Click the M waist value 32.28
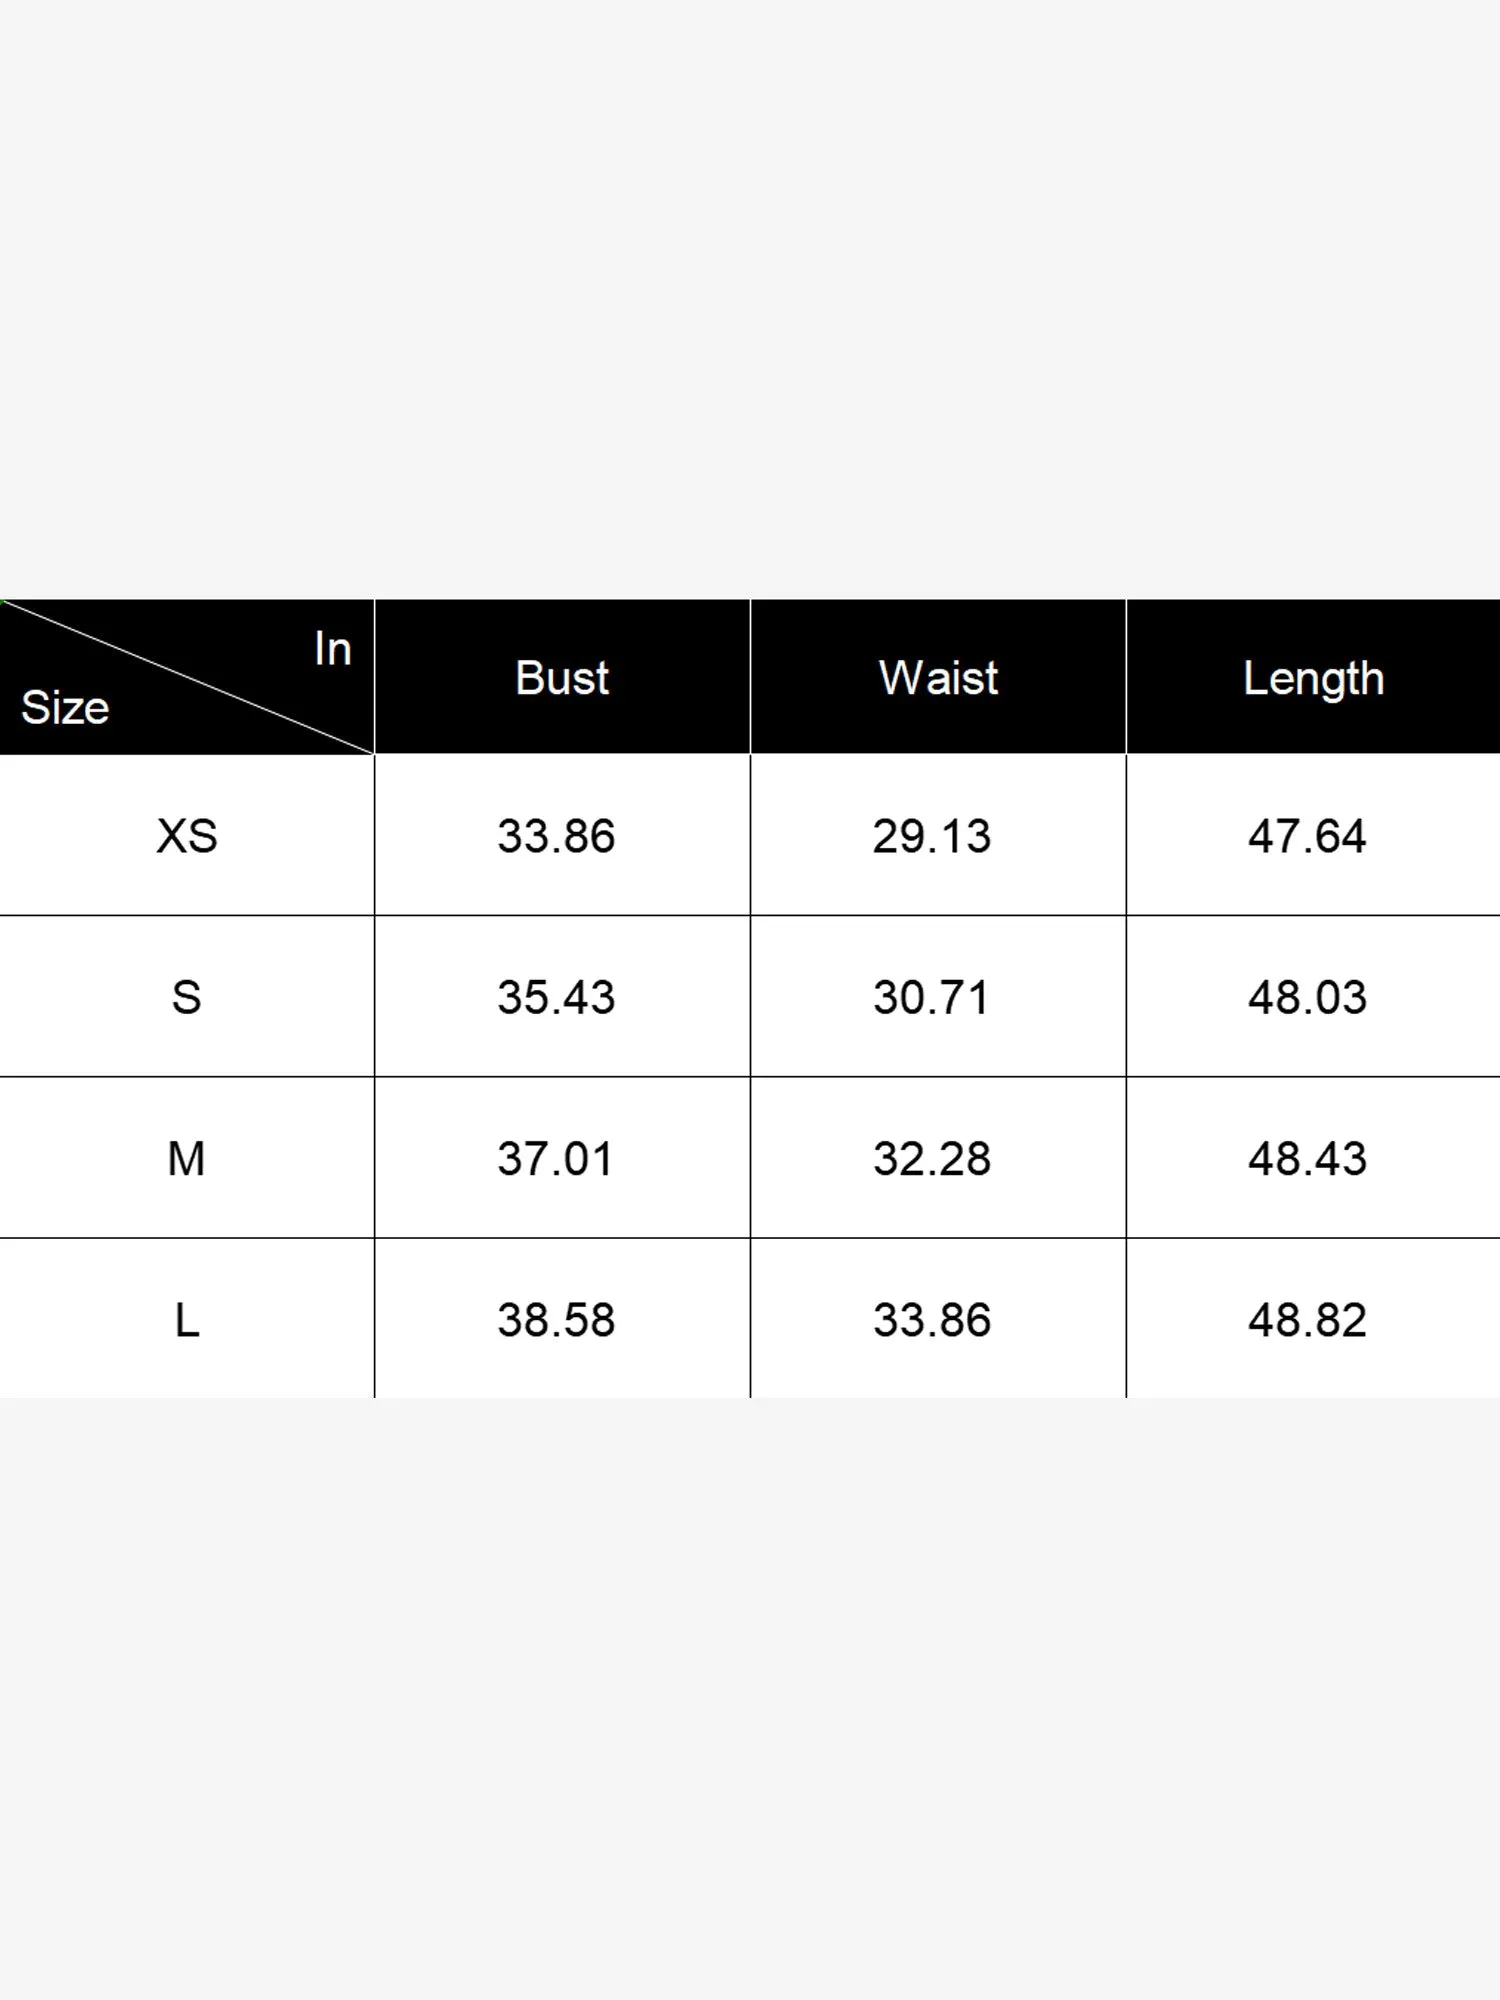Screen dimensions: 1500x2000 click(x=931, y=1159)
